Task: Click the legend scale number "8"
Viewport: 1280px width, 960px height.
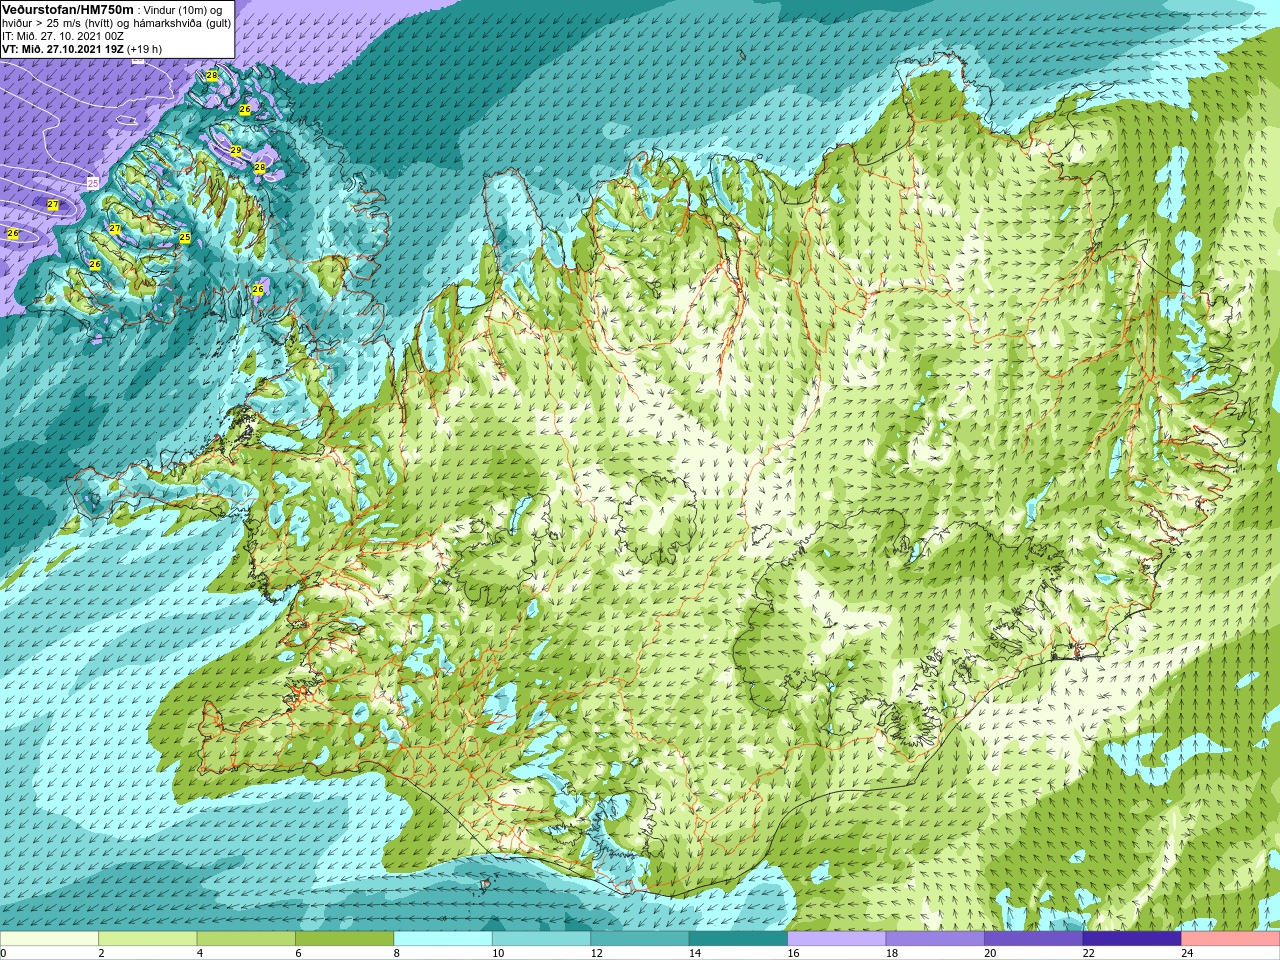Action: [397, 953]
